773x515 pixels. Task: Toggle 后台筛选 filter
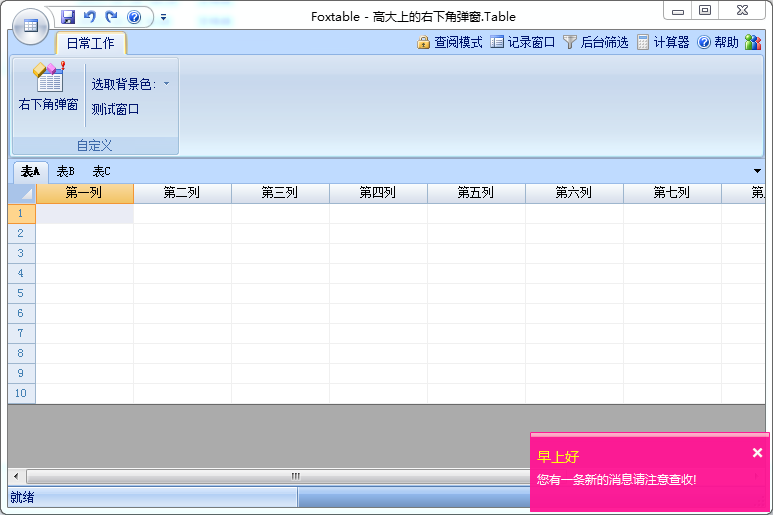[x=596, y=42]
